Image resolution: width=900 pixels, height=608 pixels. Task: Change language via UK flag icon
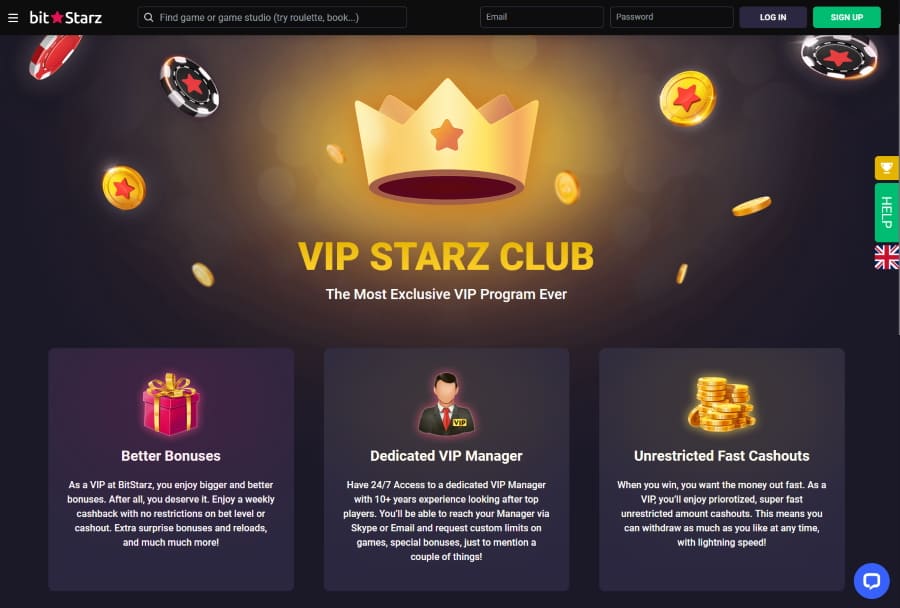887,257
